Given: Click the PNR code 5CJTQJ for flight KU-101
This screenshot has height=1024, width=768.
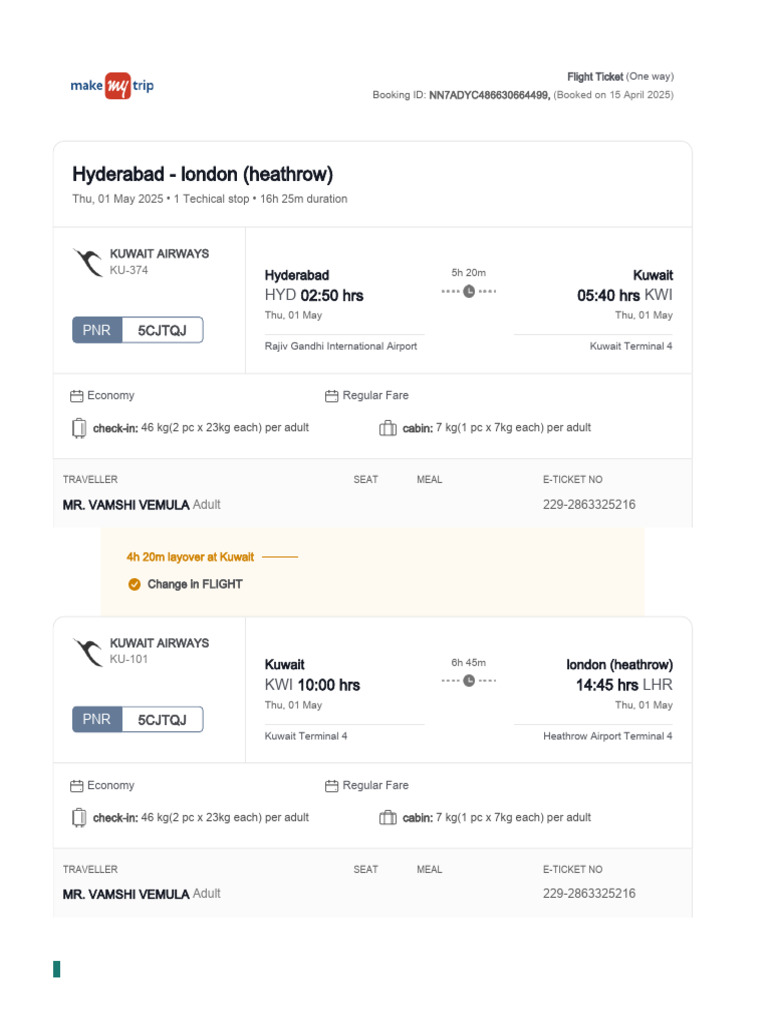Looking at the screenshot, I should [162, 720].
